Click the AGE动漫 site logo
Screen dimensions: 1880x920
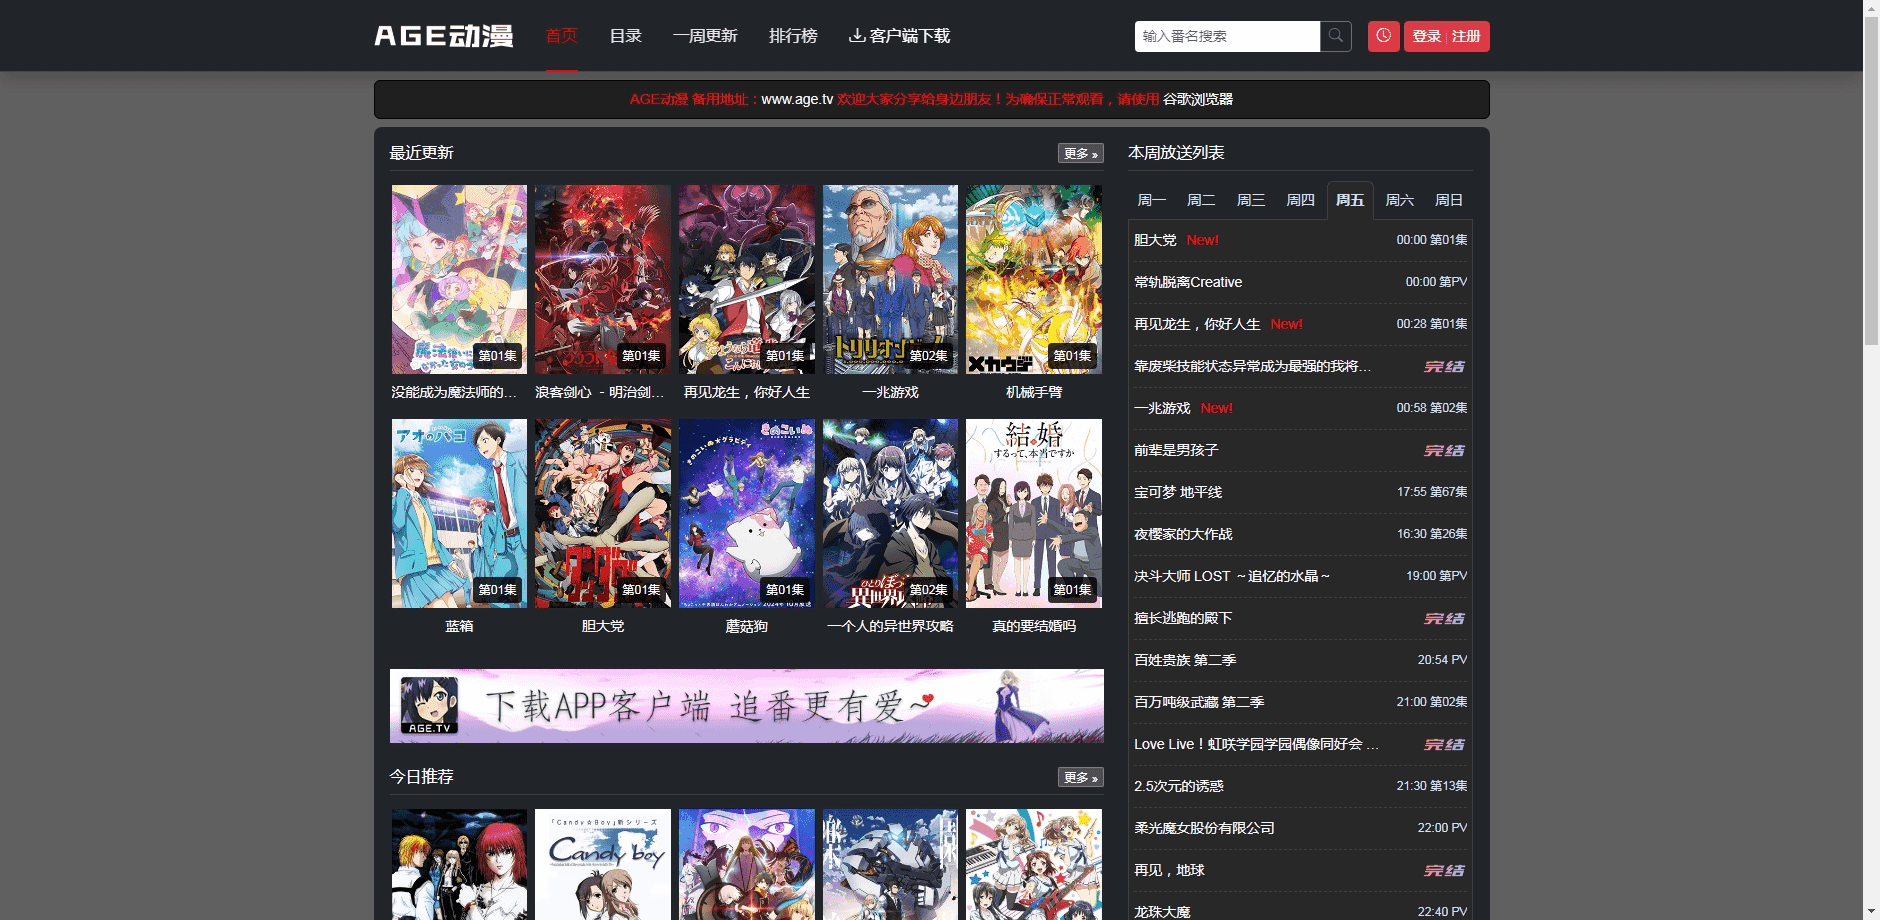pyautogui.click(x=444, y=36)
